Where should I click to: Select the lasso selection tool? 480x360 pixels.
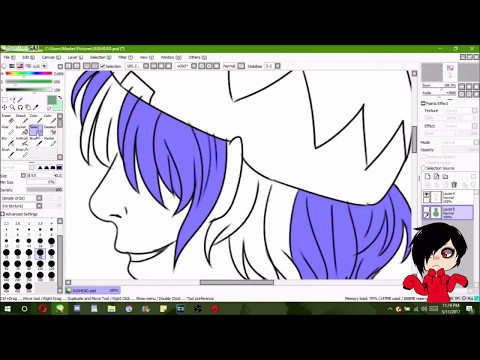[x=12, y=100]
